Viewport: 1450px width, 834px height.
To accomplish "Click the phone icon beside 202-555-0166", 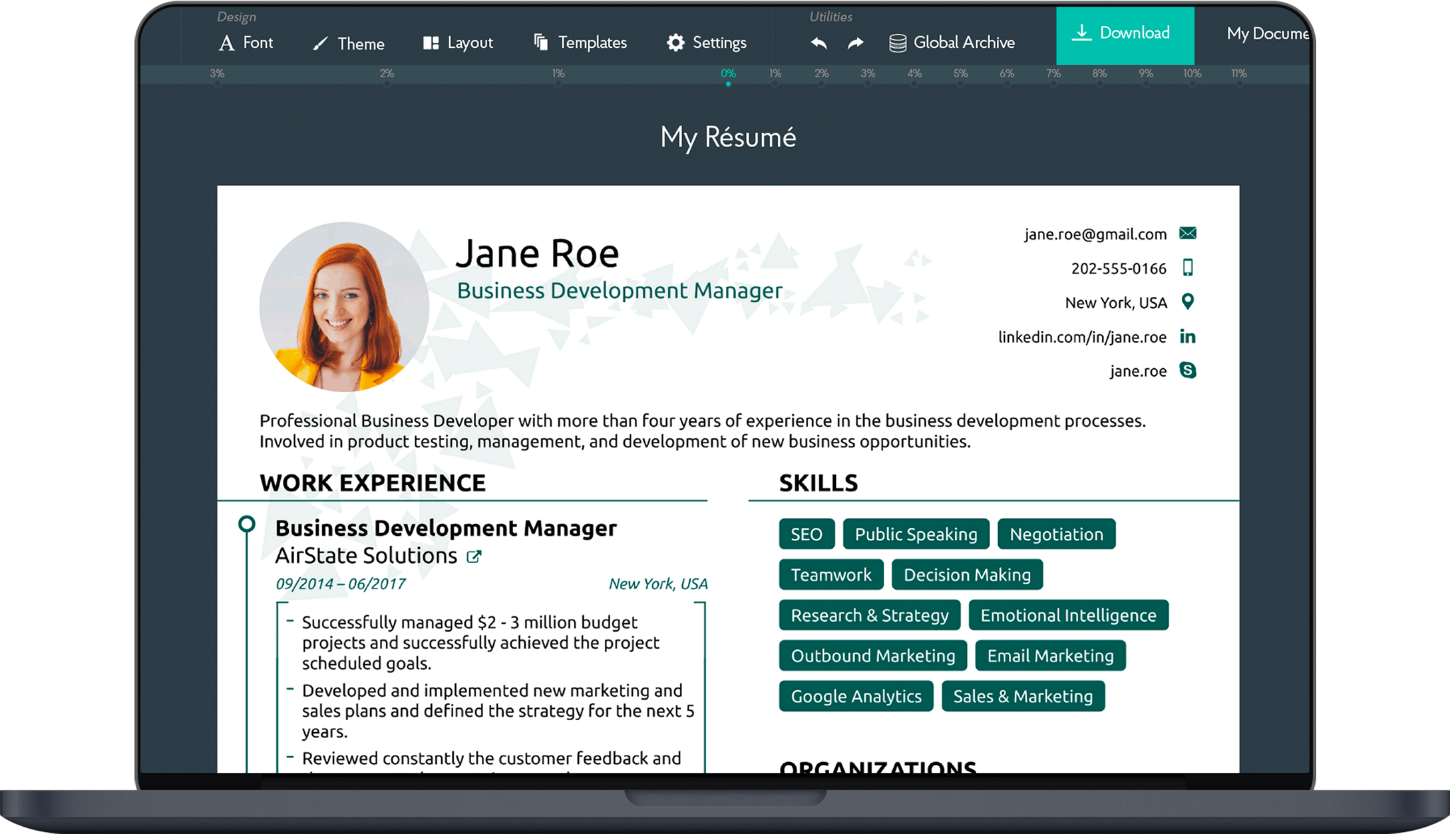I will (1187, 268).
